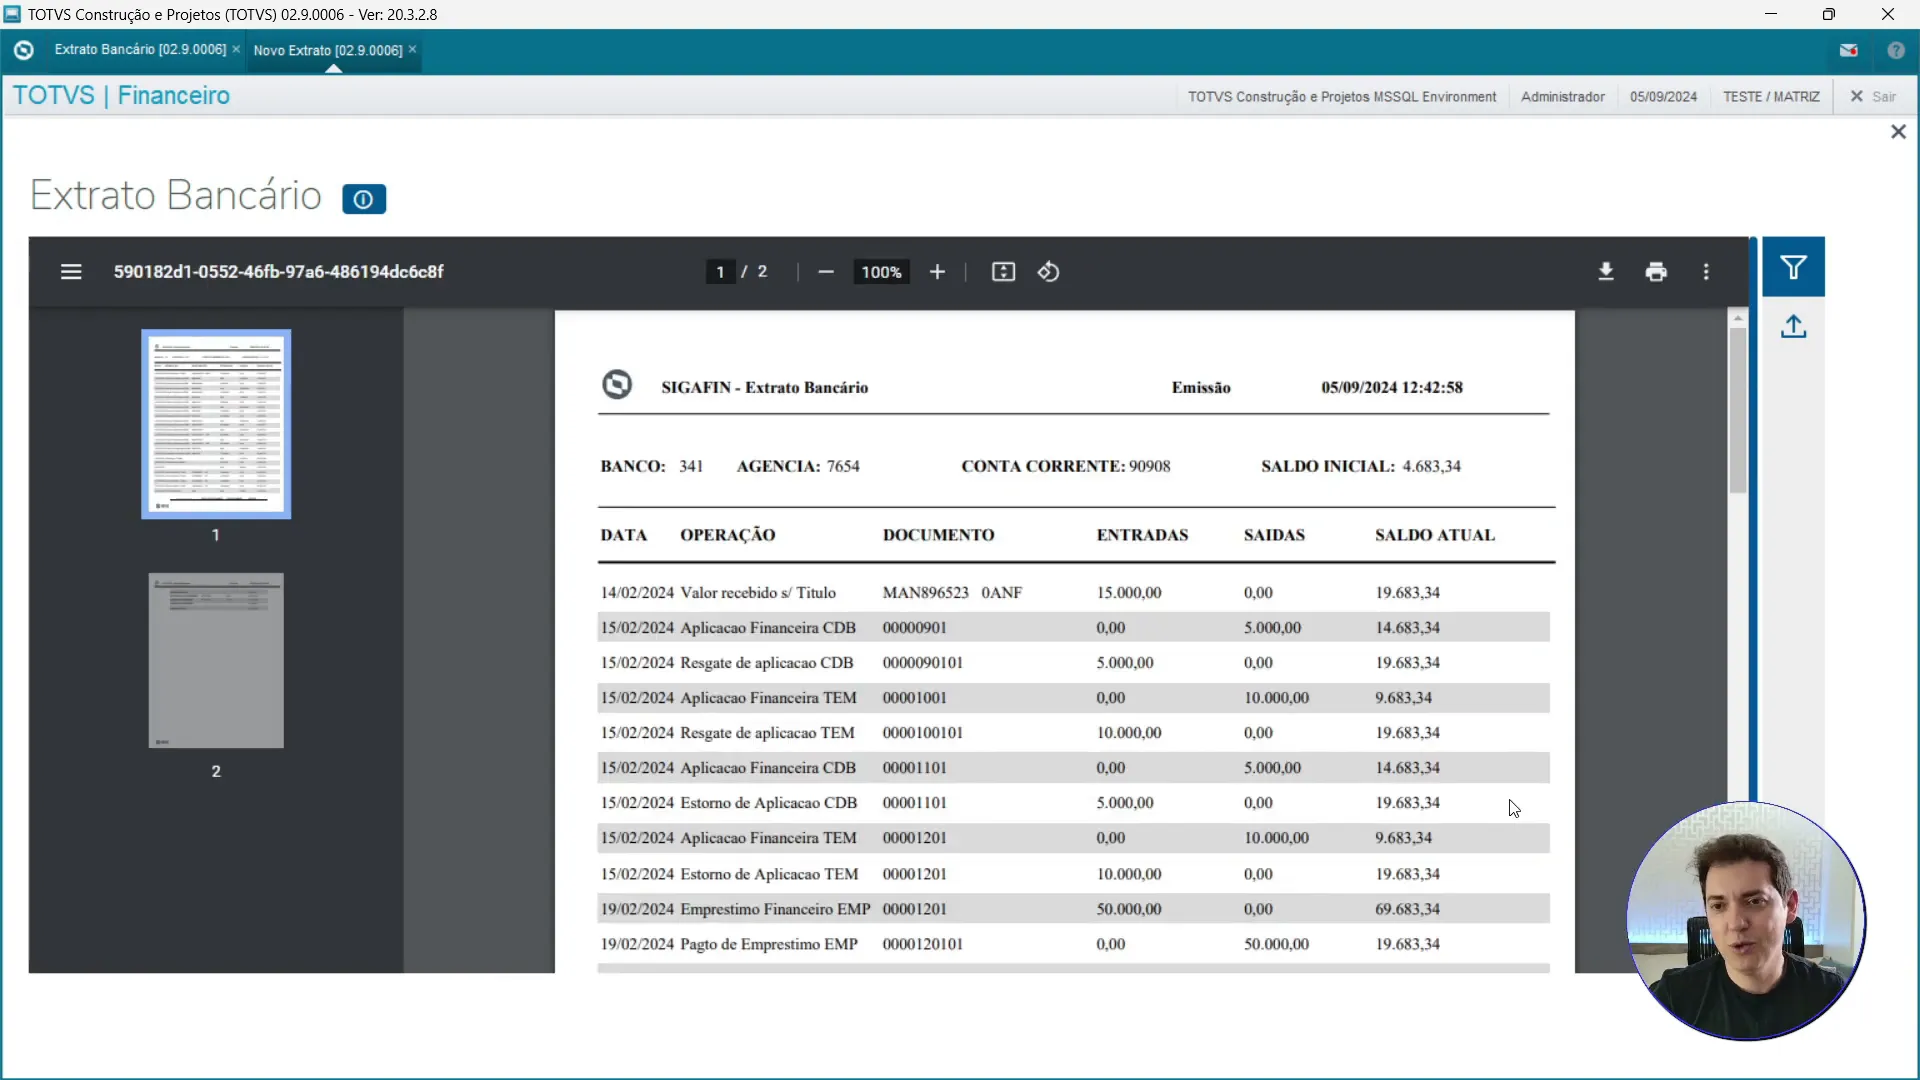Download the bank statement PDF
Screen dimensions: 1920x1080
1606,272
